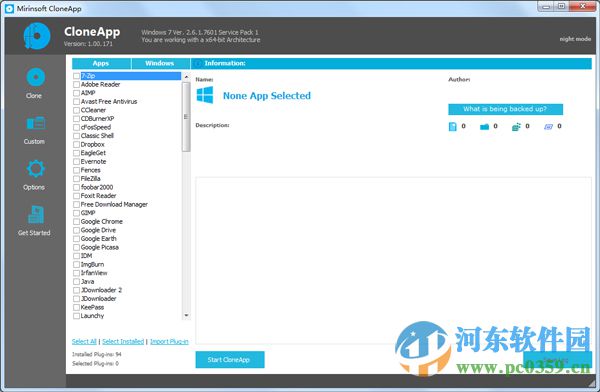The width and height of the screenshot is (600, 392).
Task: Click the folders count icon
Action: pyautogui.click(x=484, y=126)
